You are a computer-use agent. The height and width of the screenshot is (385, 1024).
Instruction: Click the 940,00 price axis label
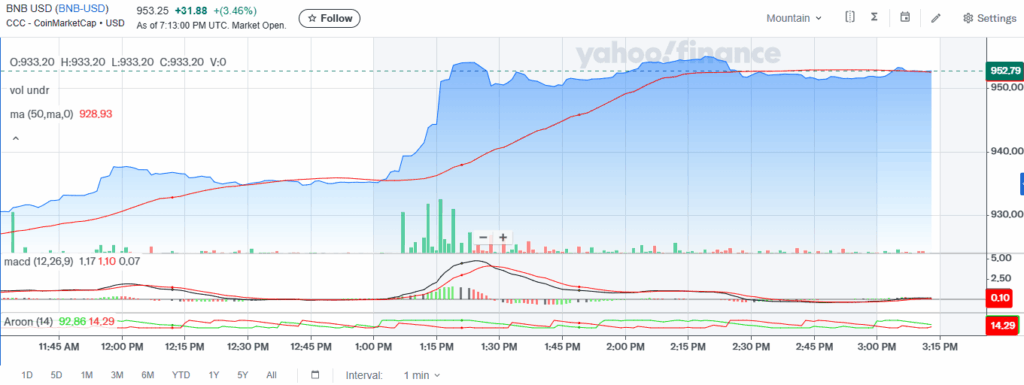click(1006, 152)
